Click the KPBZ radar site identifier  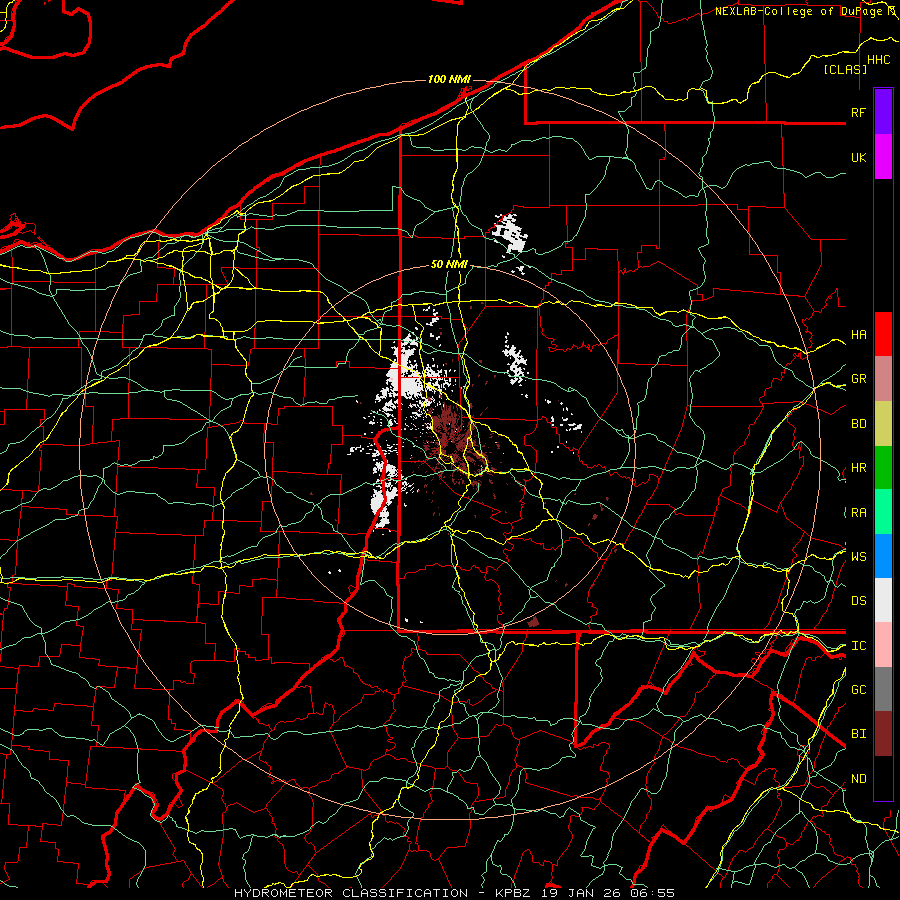pyautogui.click(x=511, y=893)
